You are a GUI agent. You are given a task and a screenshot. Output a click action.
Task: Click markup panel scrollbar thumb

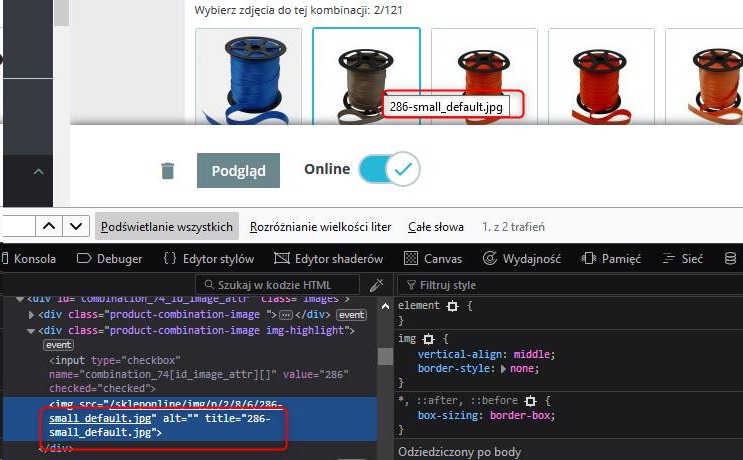[386, 356]
